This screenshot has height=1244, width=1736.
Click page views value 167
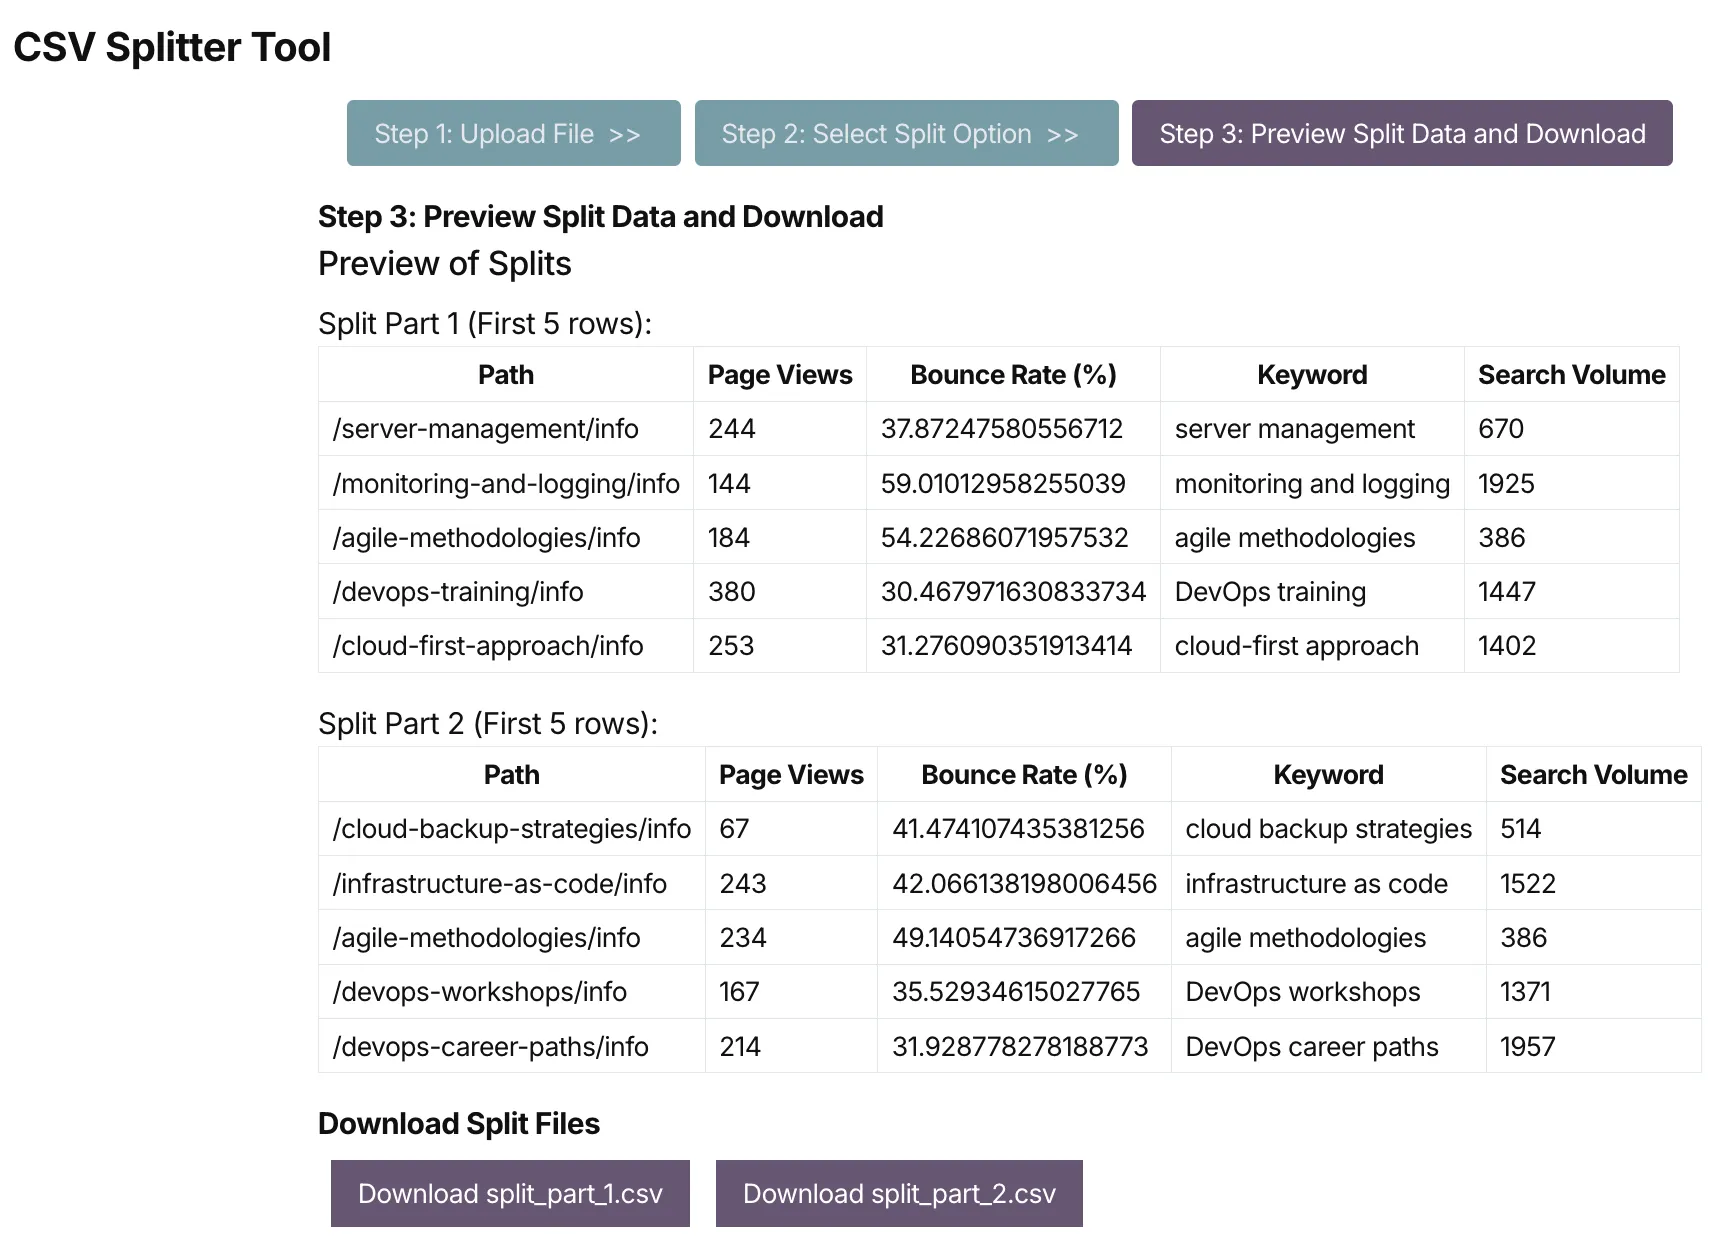pyautogui.click(x=791, y=992)
